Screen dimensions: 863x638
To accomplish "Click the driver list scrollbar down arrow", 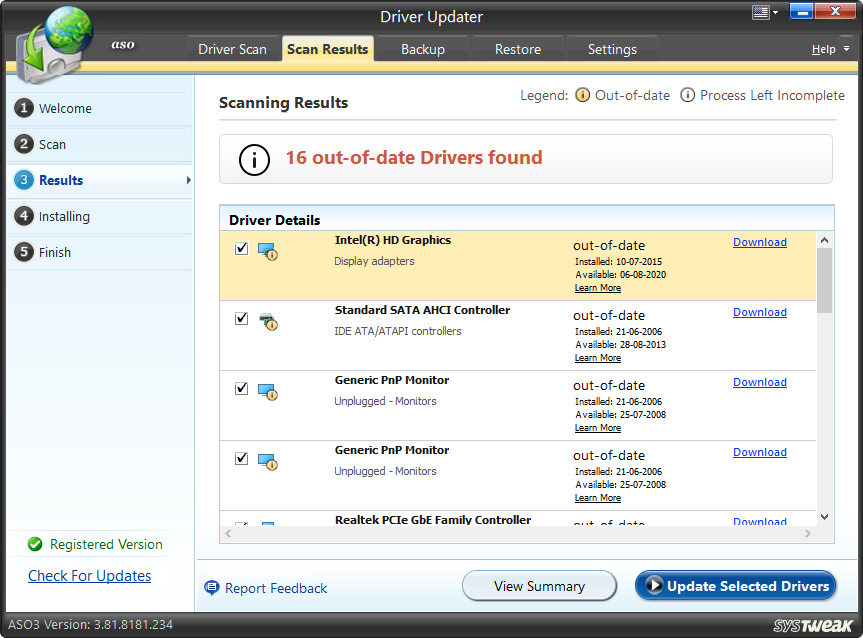I will pos(824,516).
